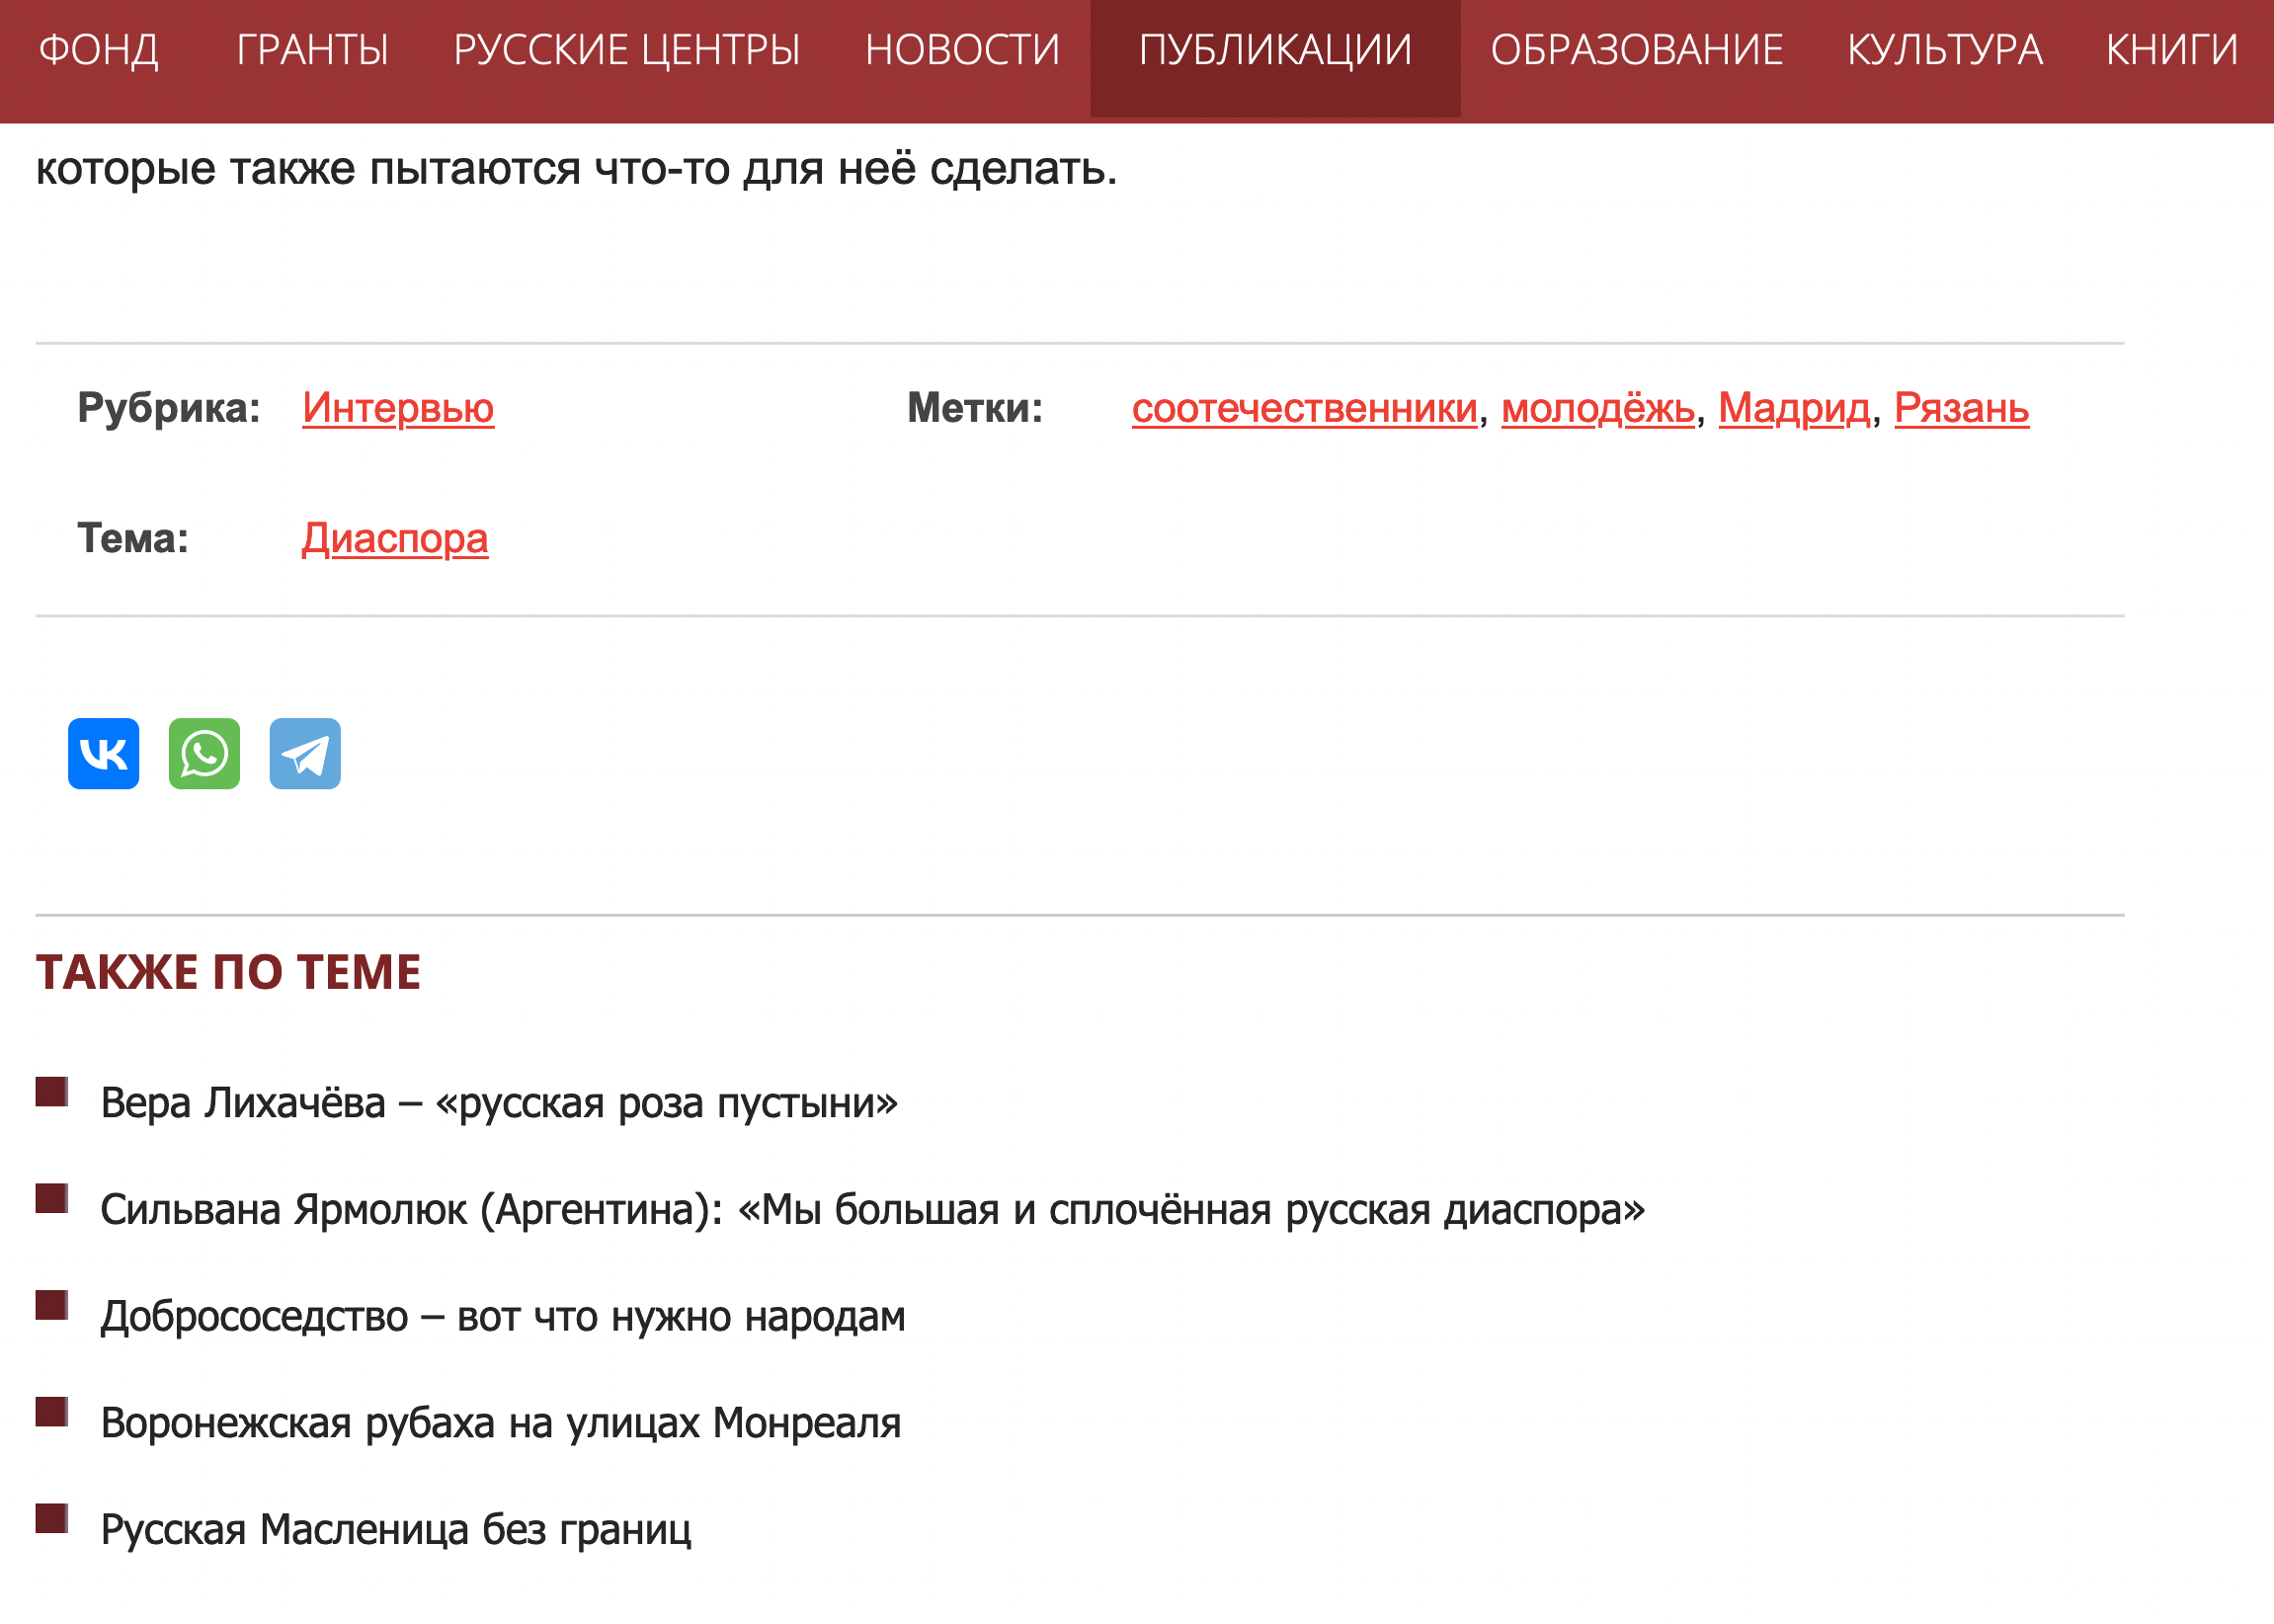Open the ГРАНТЫ menu item
This screenshot has width=2274, height=1624.
point(312,50)
